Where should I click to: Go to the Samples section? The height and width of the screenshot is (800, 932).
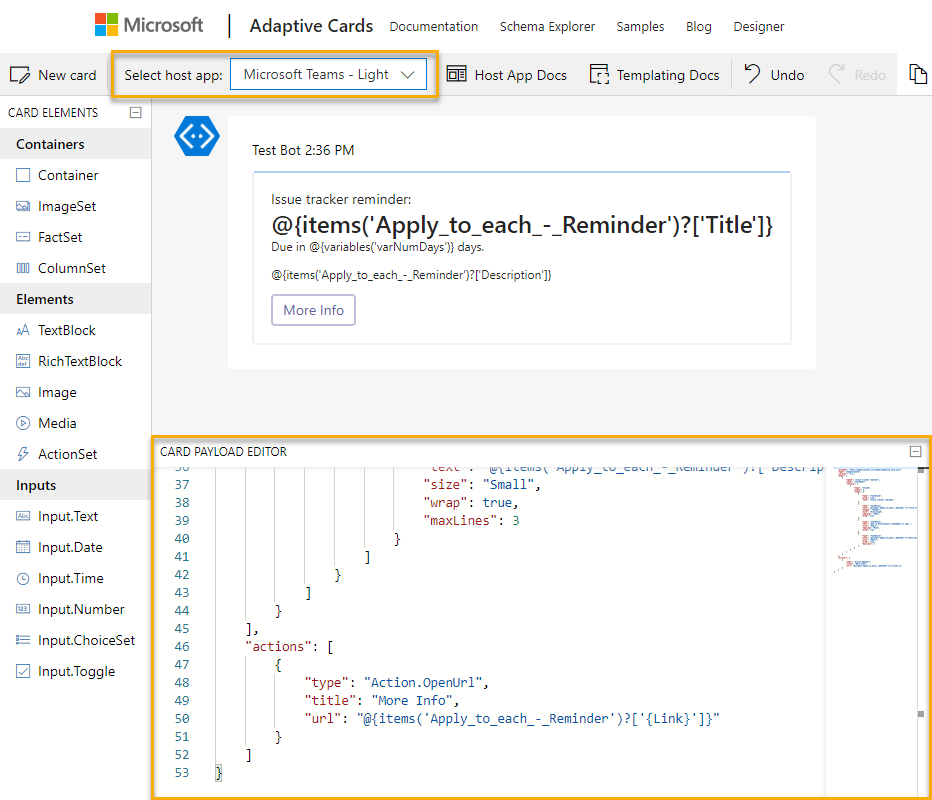640,27
